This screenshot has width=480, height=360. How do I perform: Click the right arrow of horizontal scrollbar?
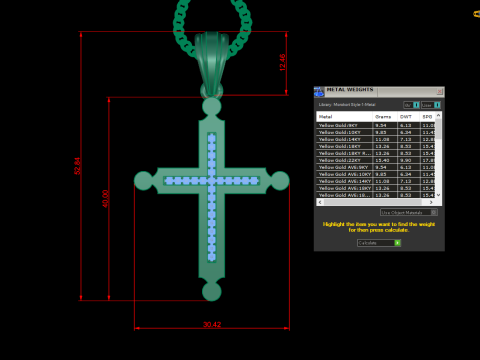431,202
